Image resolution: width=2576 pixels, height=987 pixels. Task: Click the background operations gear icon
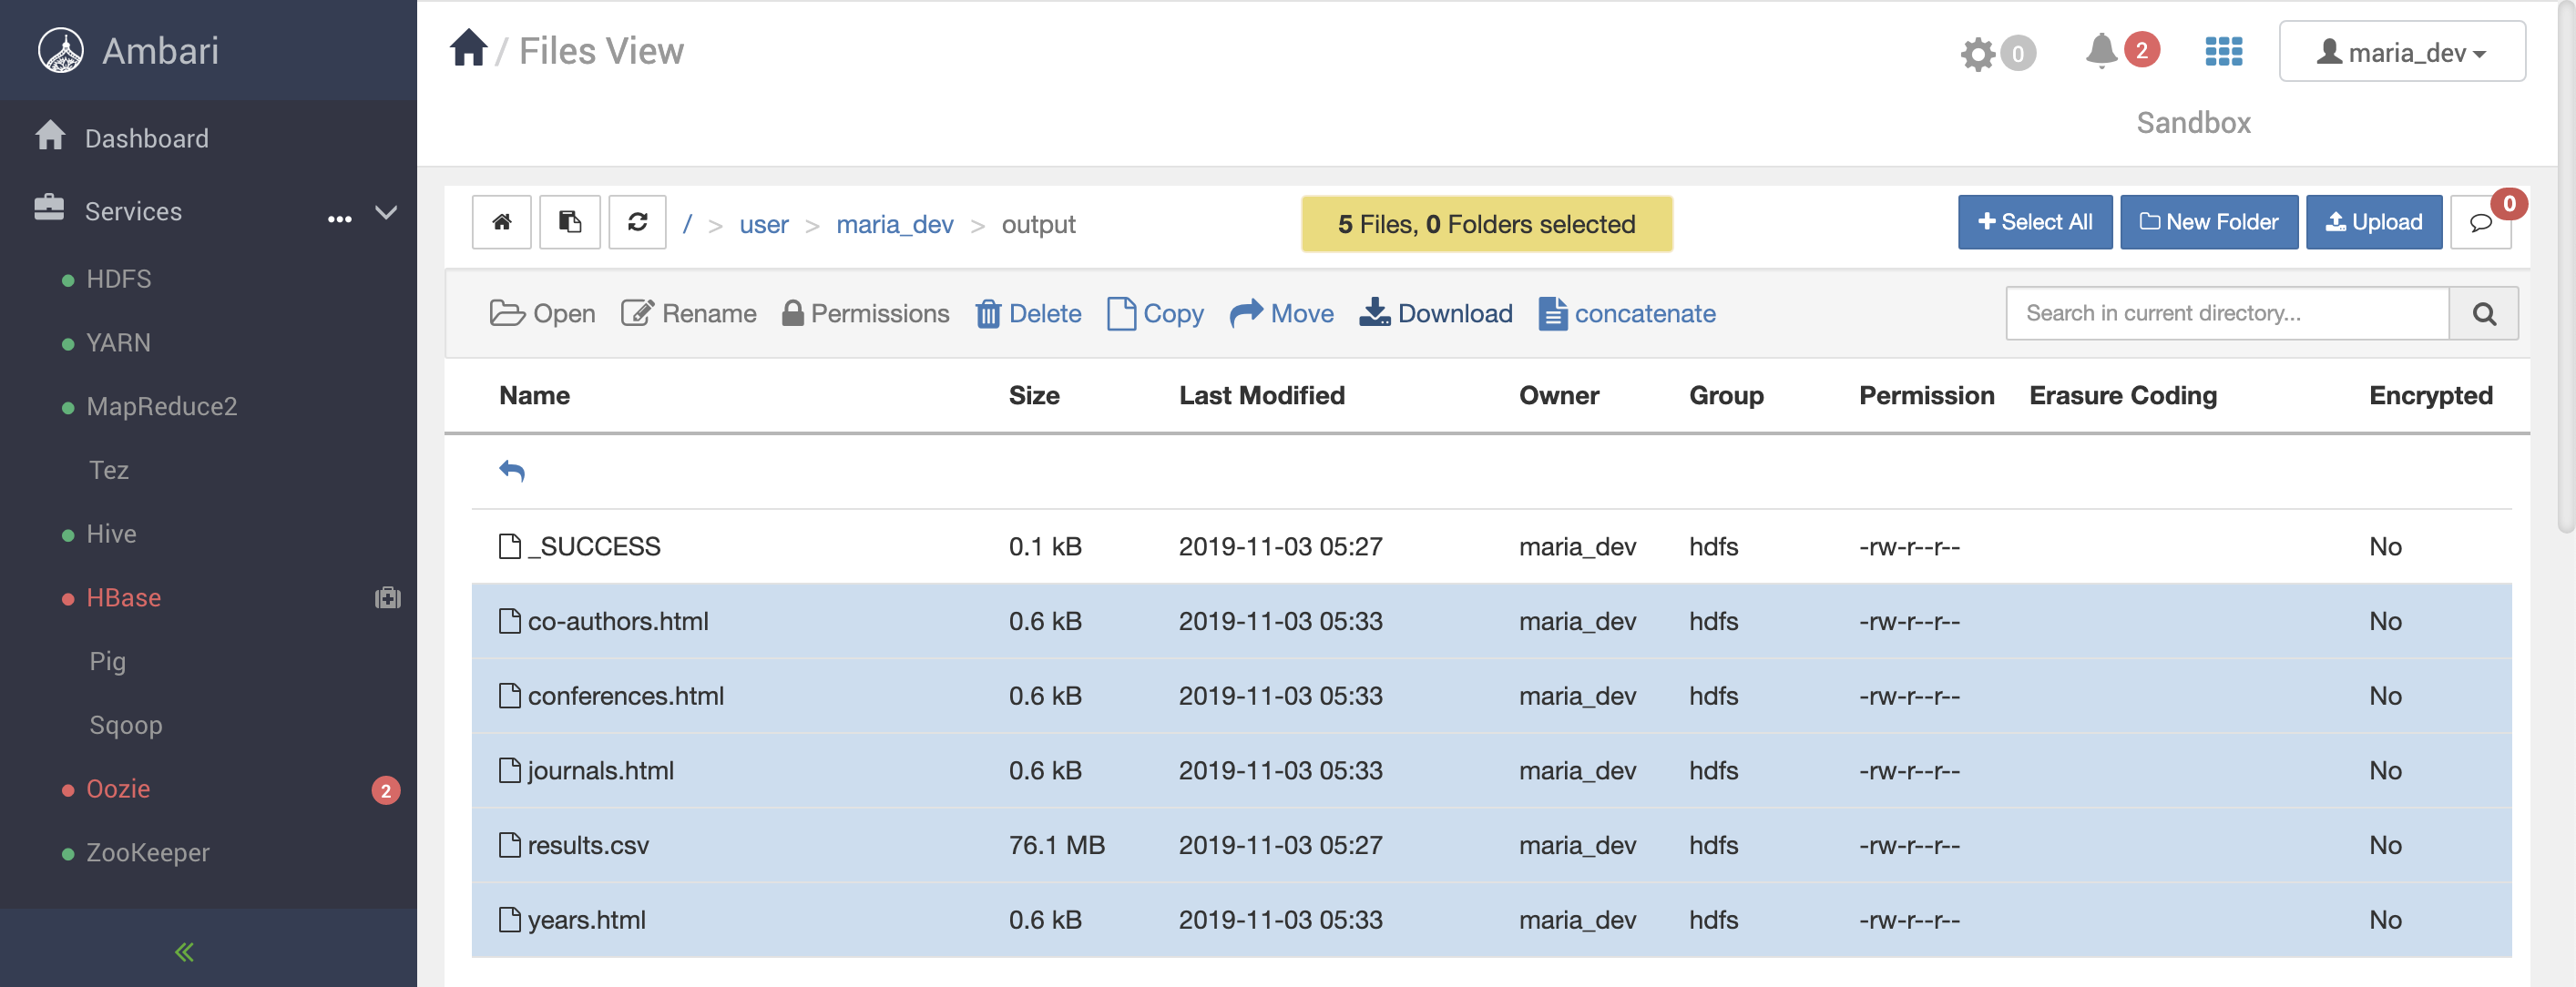[x=1977, y=54]
